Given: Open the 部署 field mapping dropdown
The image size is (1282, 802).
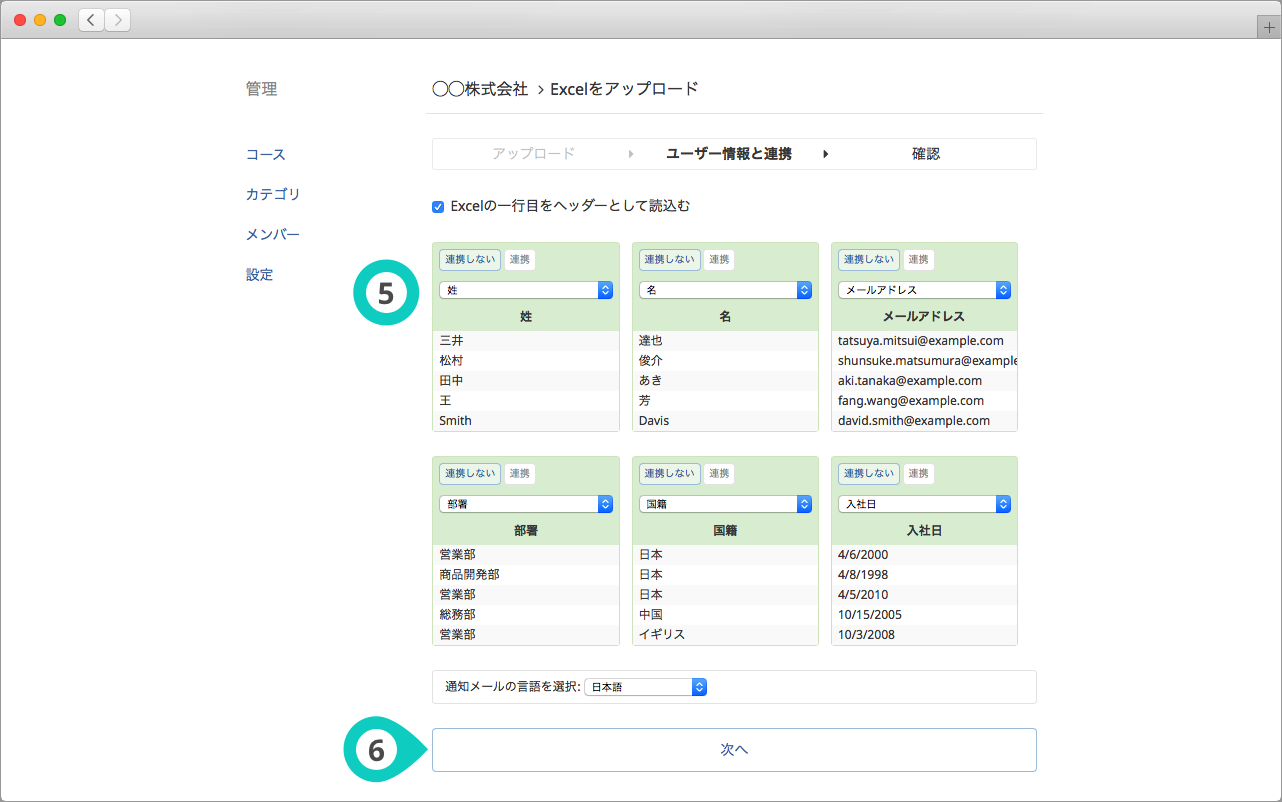Looking at the screenshot, I should coord(525,504).
